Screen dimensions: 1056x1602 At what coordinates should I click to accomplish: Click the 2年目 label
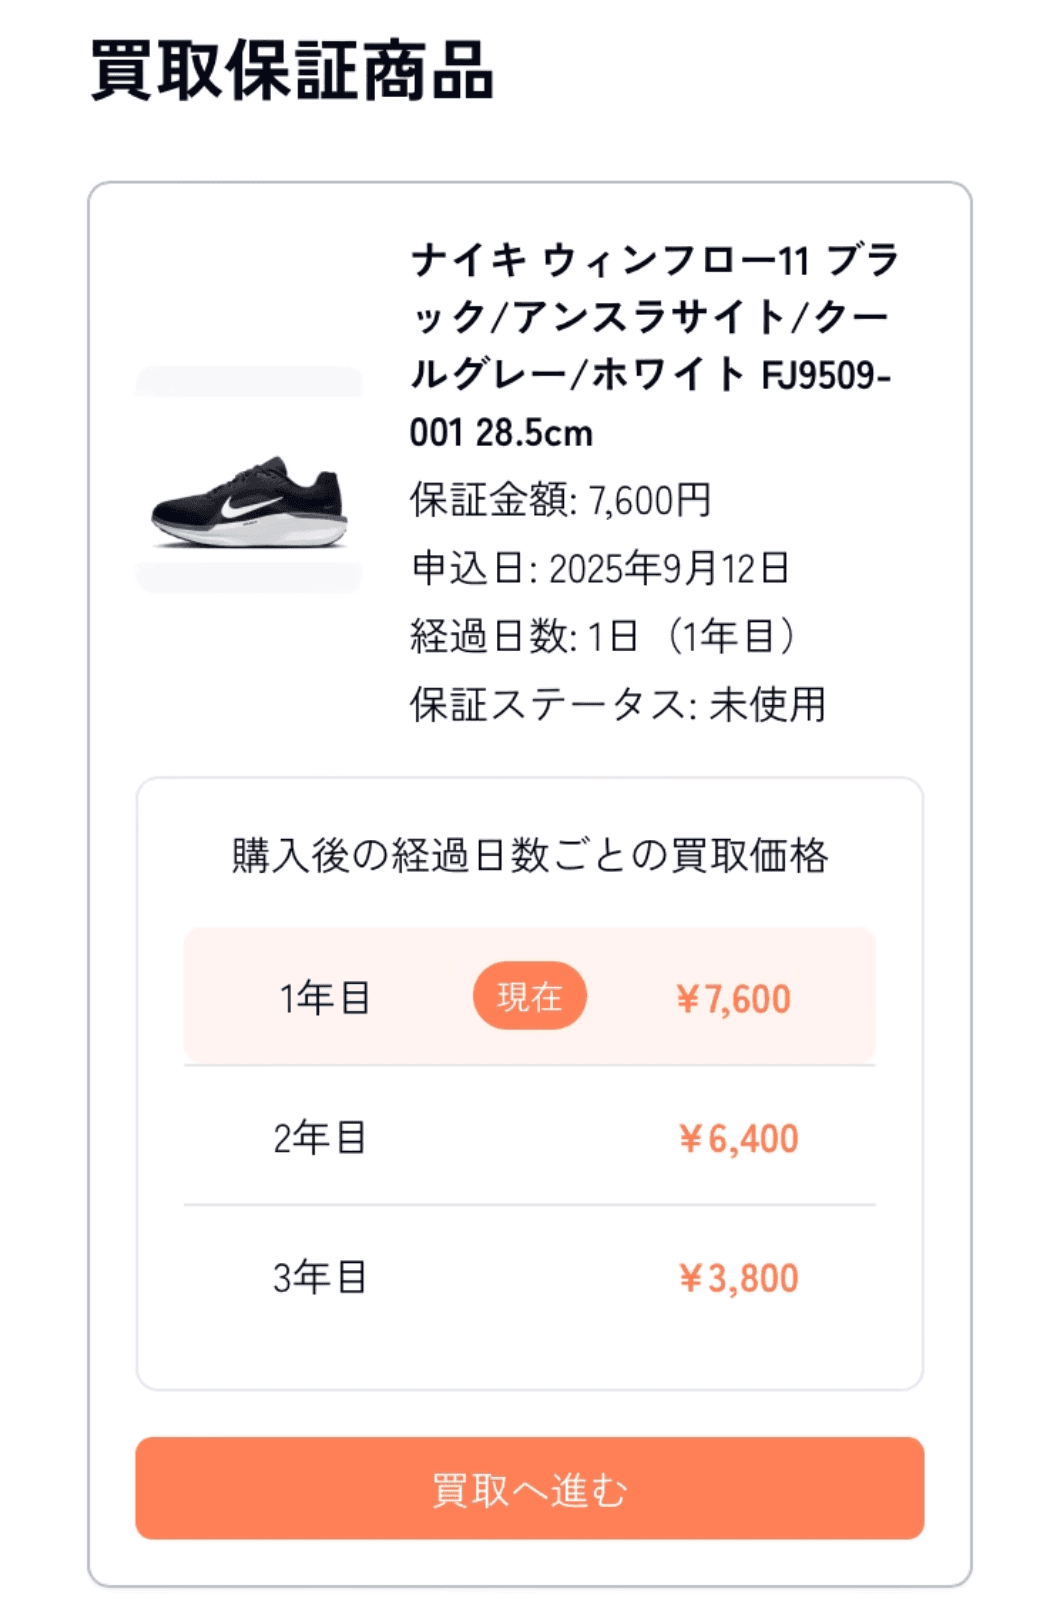320,1138
